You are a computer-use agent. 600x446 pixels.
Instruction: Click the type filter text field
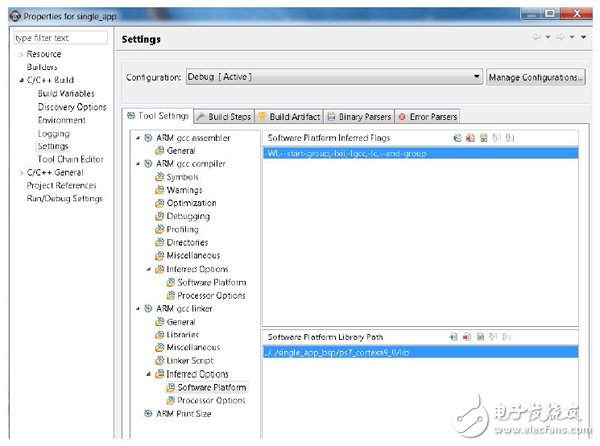[60, 38]
